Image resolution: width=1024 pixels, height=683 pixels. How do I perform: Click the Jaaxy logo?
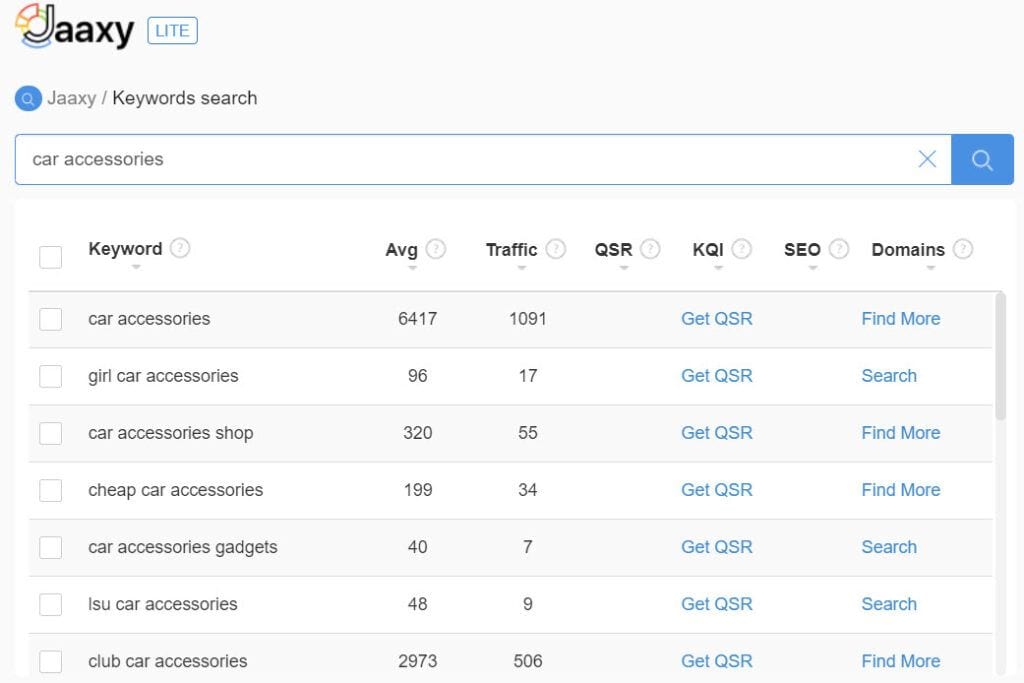76,28
